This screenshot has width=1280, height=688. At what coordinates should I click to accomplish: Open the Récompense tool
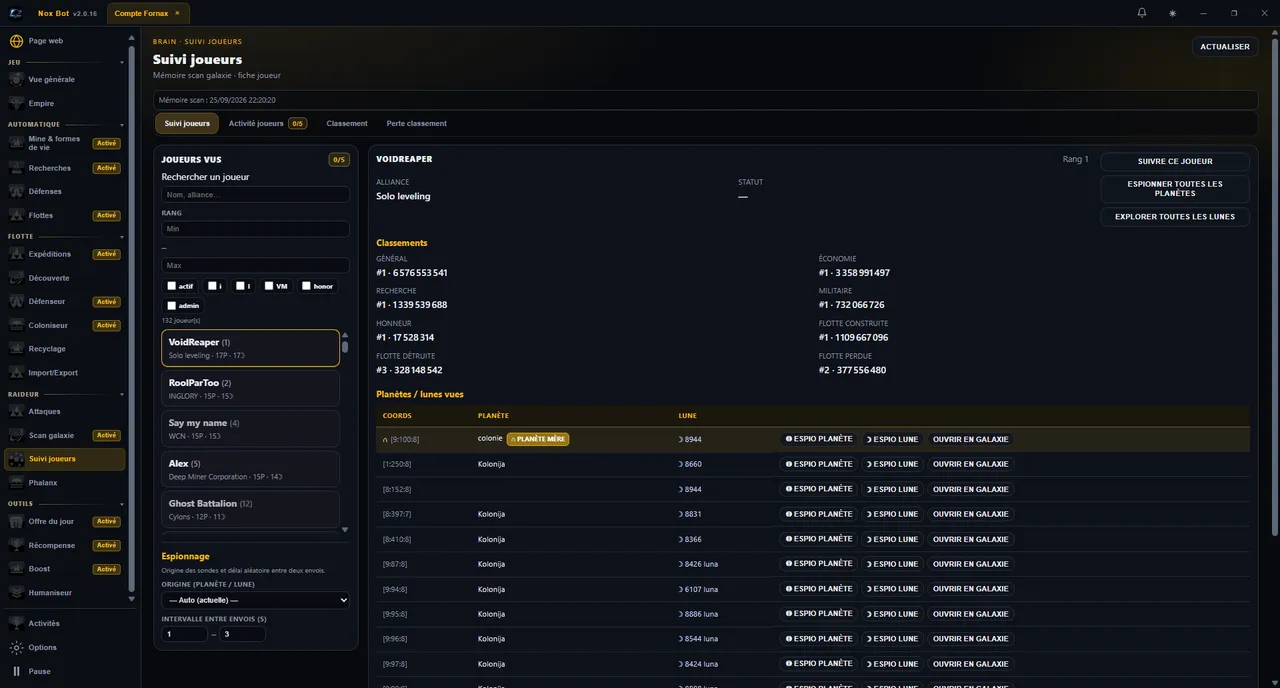point(65,545)
